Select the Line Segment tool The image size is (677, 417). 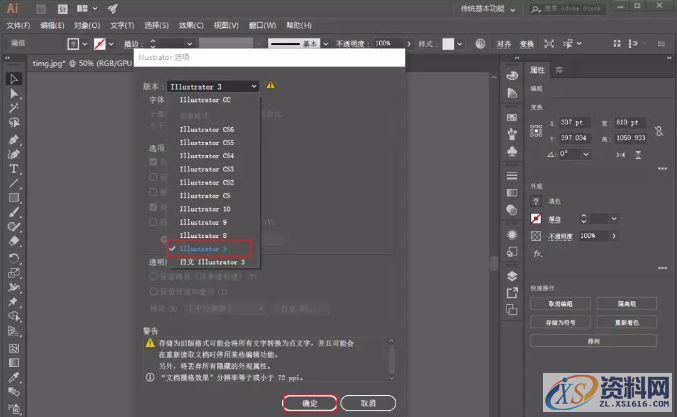(x=14, y=183)
